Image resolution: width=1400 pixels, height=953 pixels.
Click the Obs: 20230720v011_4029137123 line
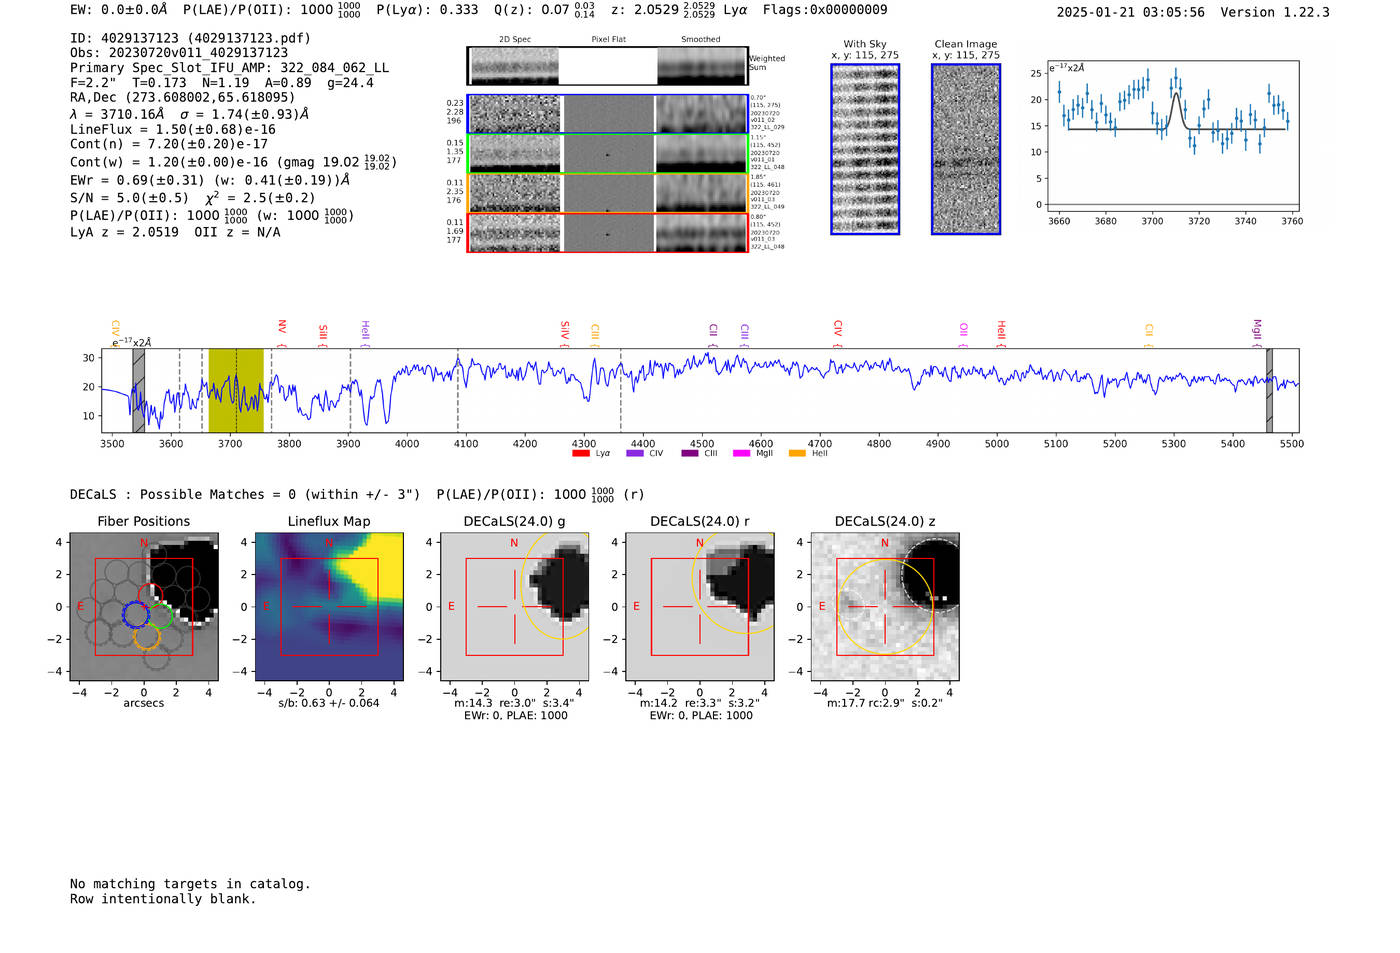click(179, 53)
